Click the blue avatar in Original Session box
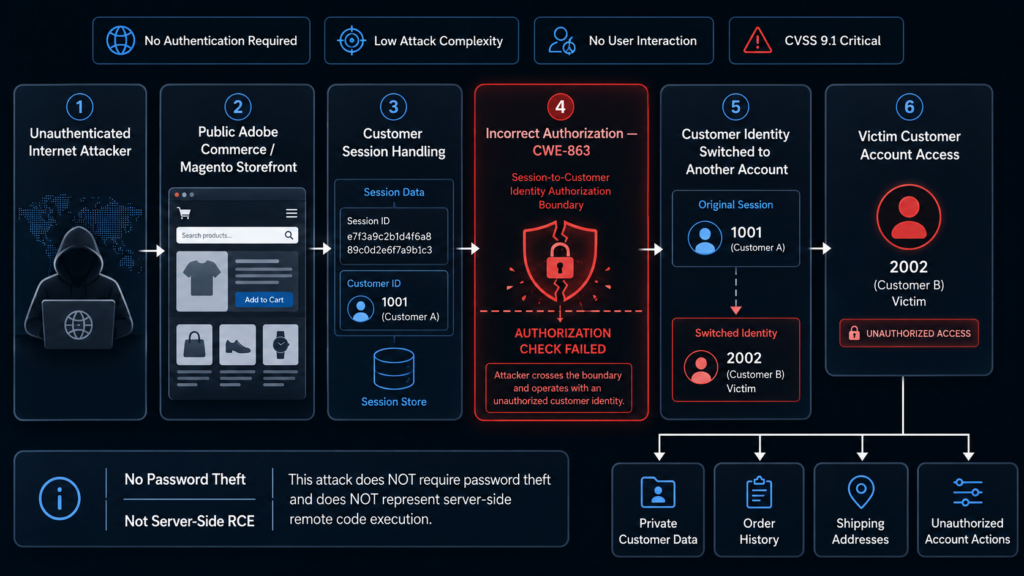 705,238
